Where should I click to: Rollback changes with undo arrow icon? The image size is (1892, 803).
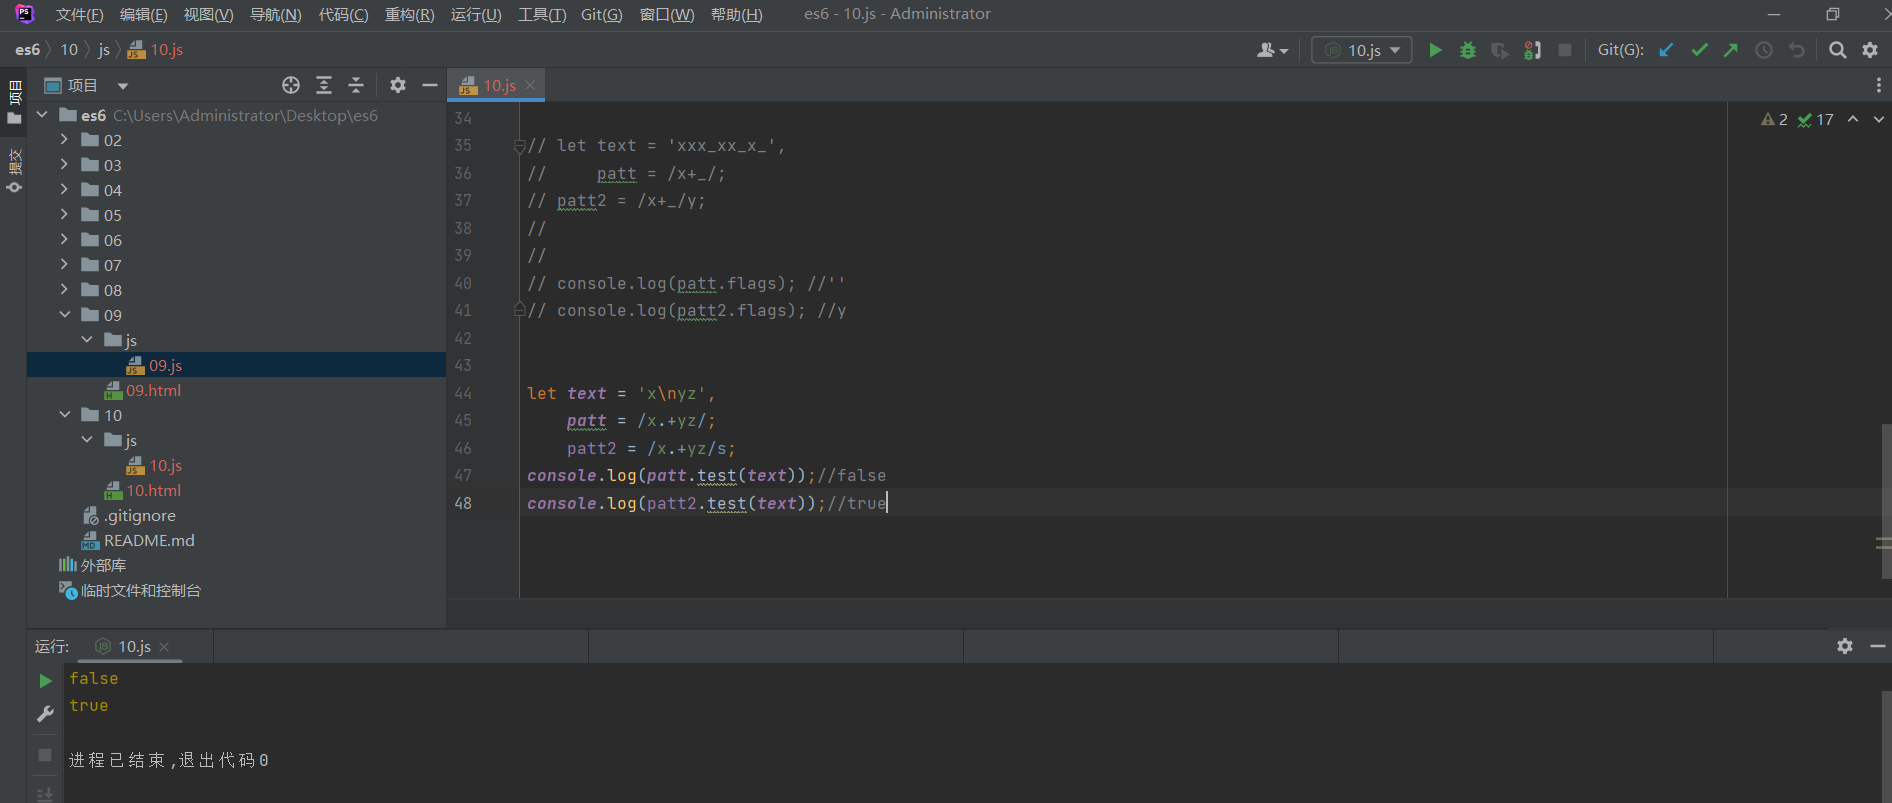point(1797,50)
